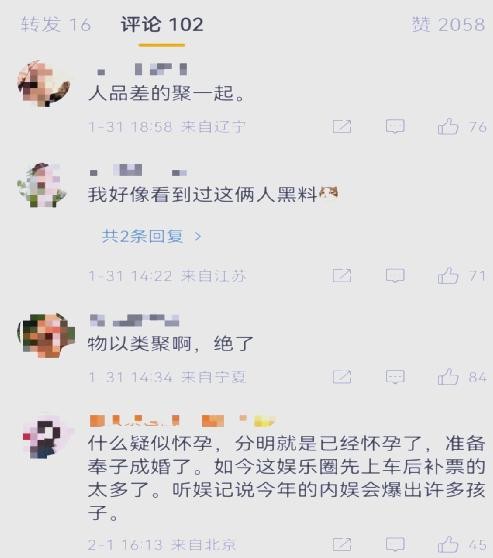Image resolution: width=493 pixels, height=558 pixels.
Task: Open the first commenter's avatar
Action: (43, 84)
